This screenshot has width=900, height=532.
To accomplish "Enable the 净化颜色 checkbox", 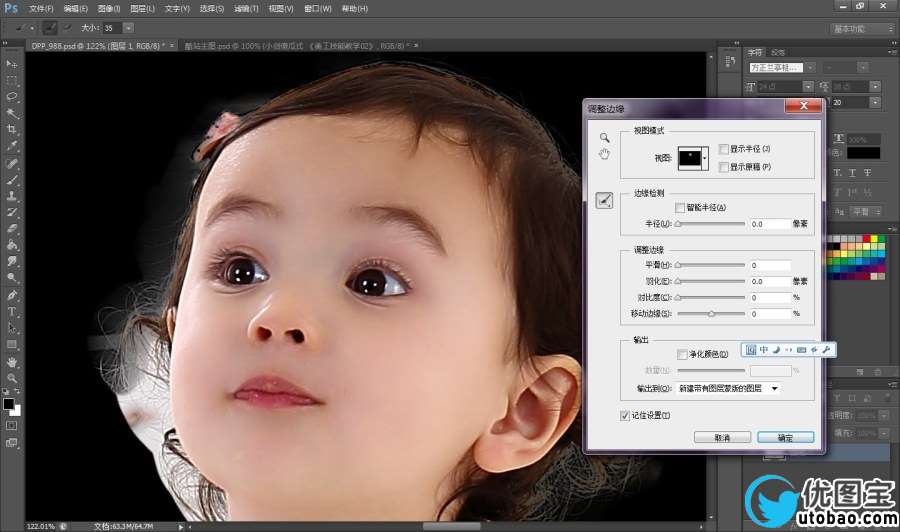I will tap(682, 354).
